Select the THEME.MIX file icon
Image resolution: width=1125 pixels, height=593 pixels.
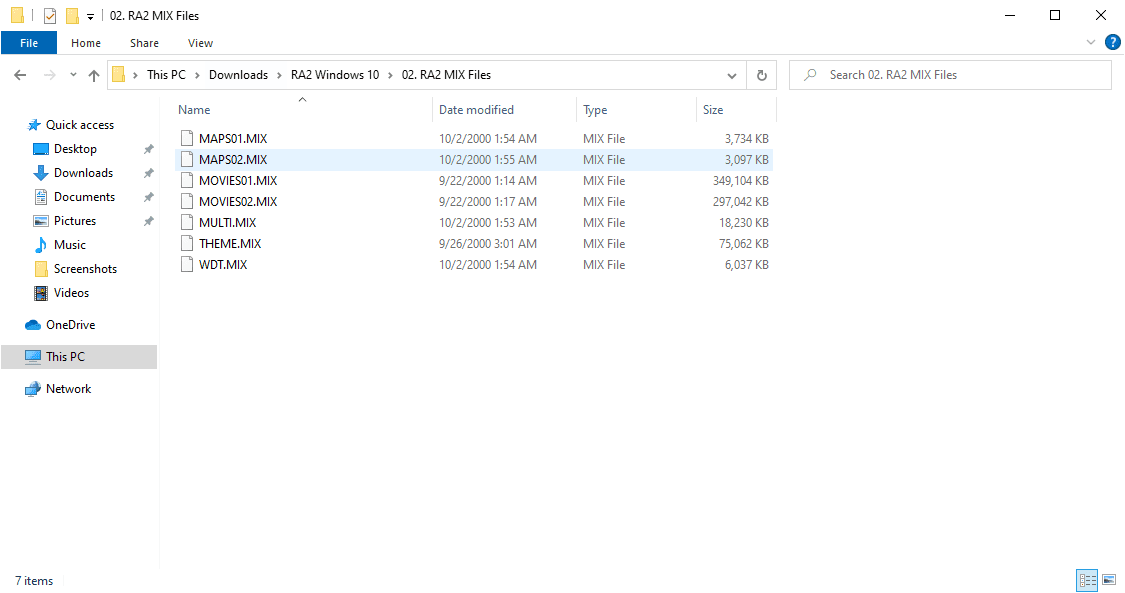click(187, 243)
